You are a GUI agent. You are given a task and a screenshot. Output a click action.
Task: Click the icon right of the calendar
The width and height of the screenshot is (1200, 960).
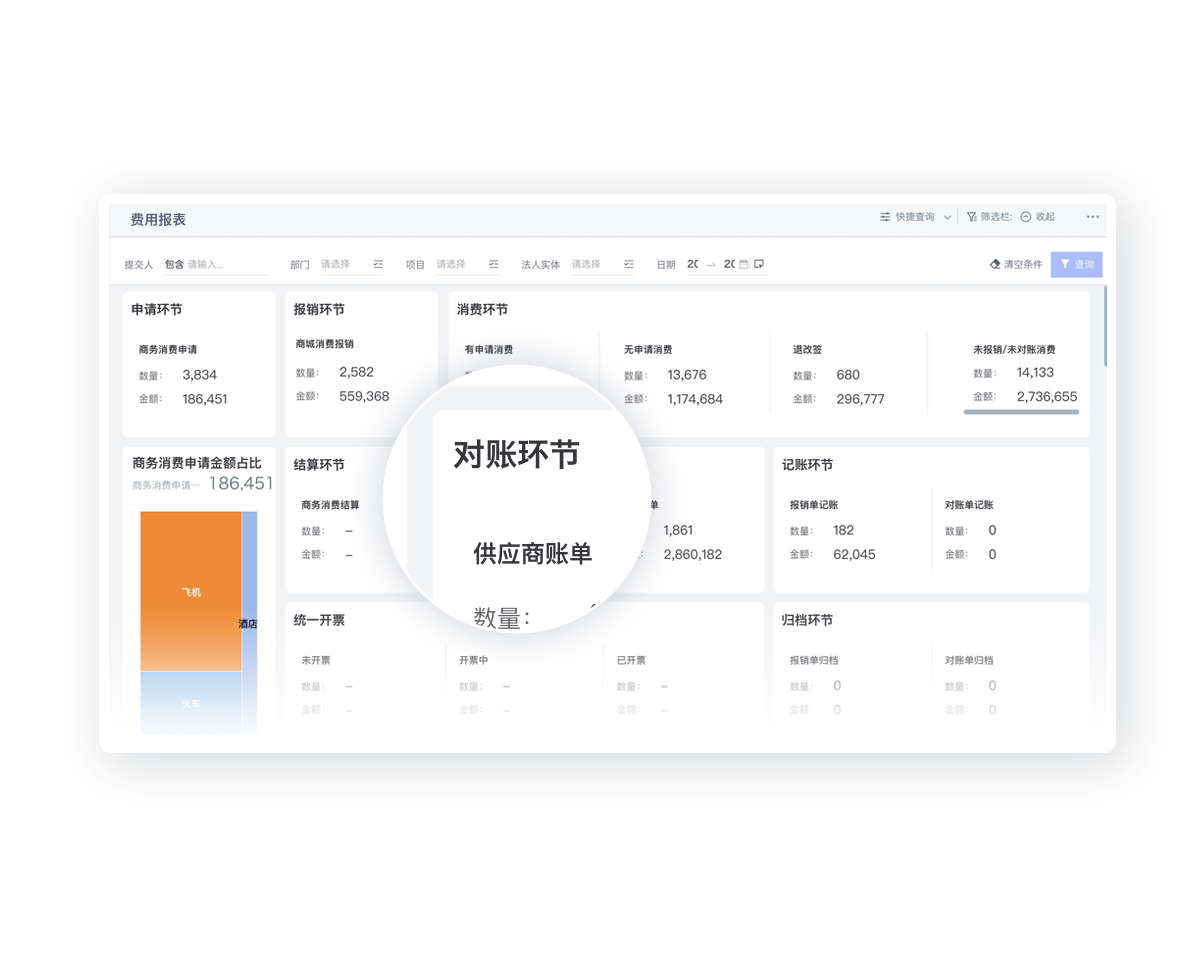[759, 265]
